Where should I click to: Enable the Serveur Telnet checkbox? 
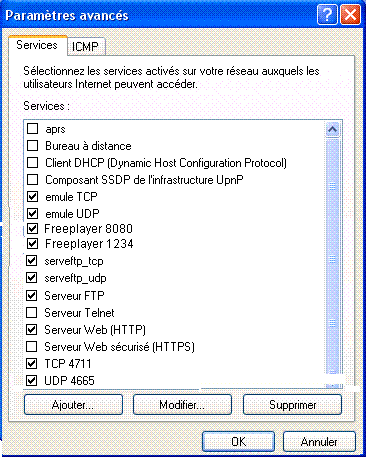pyautogui.click(x=32, y=312)
